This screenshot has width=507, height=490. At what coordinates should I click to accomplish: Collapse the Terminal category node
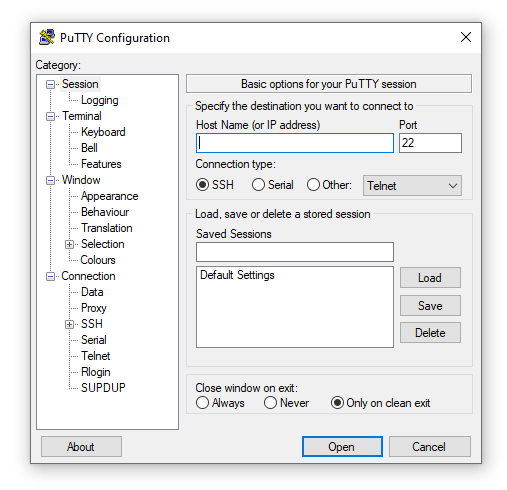50,116
